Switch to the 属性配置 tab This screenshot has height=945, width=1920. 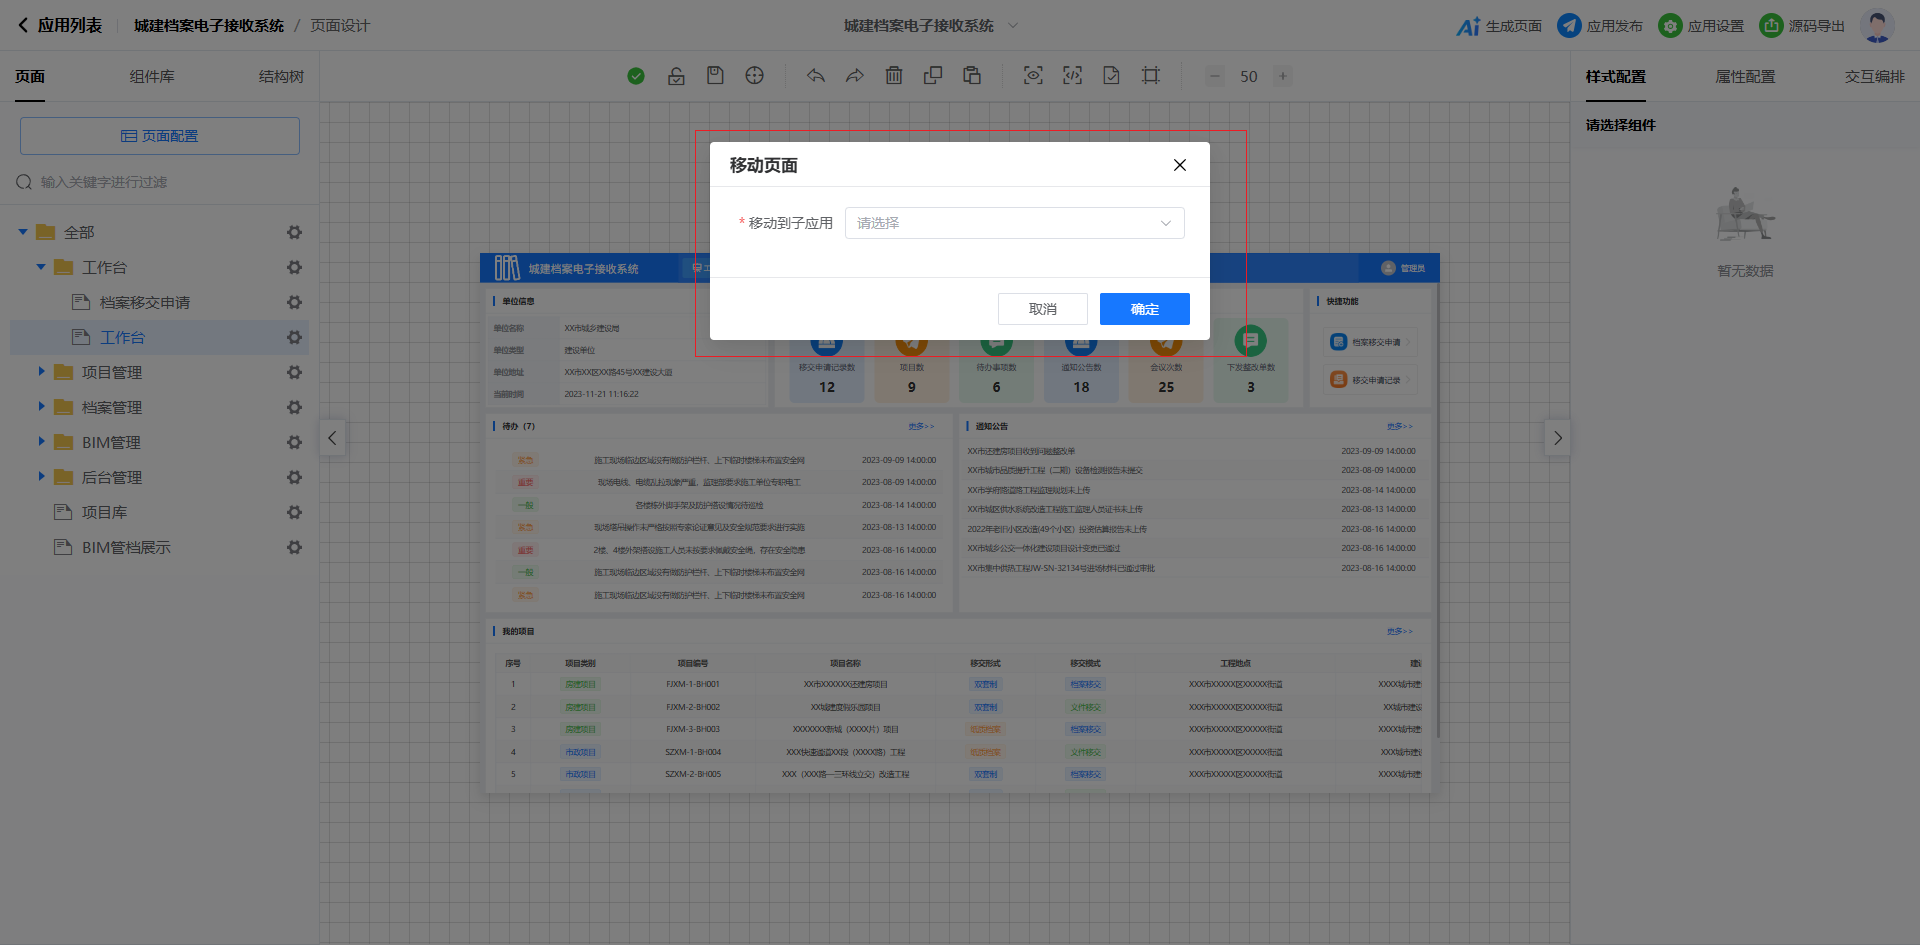click(x=1745, y=77)
